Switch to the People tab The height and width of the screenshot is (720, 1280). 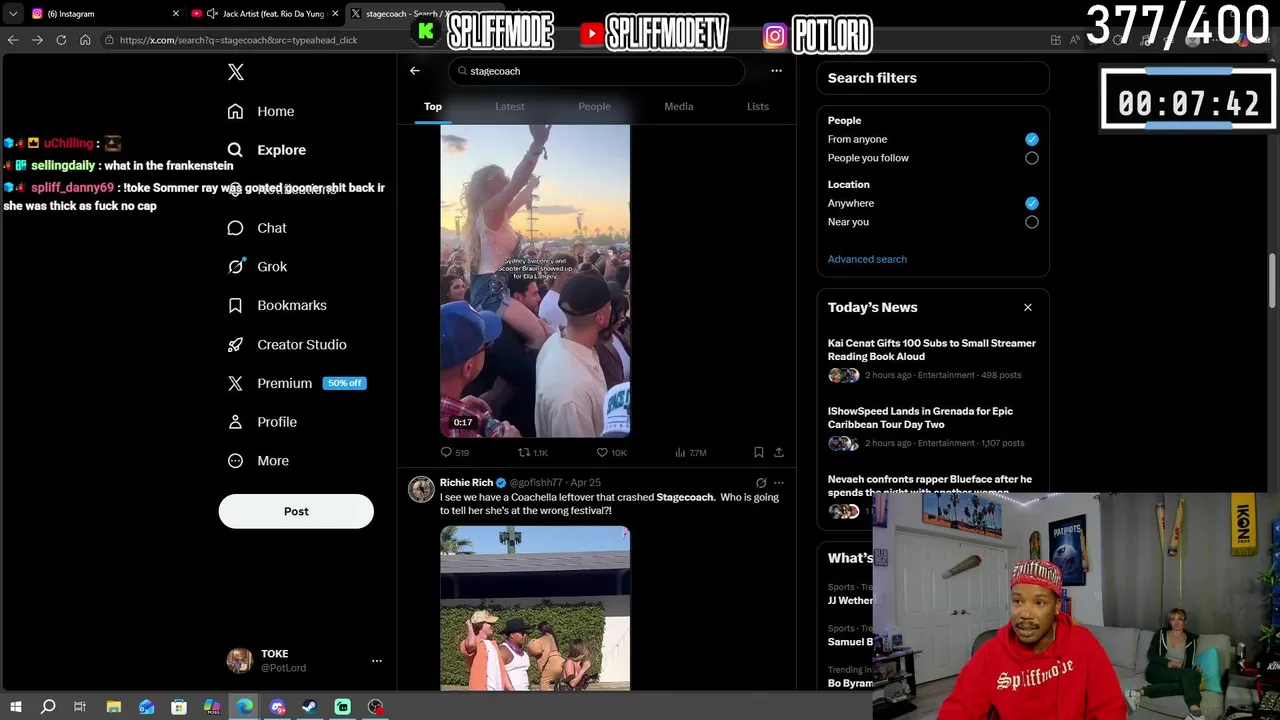pos(594,106)
